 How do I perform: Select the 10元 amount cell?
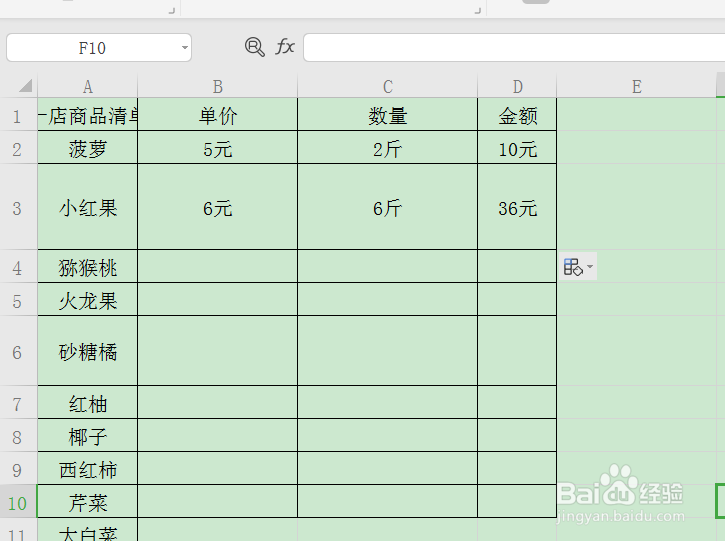pyautogui.click(x=517, y=148)
